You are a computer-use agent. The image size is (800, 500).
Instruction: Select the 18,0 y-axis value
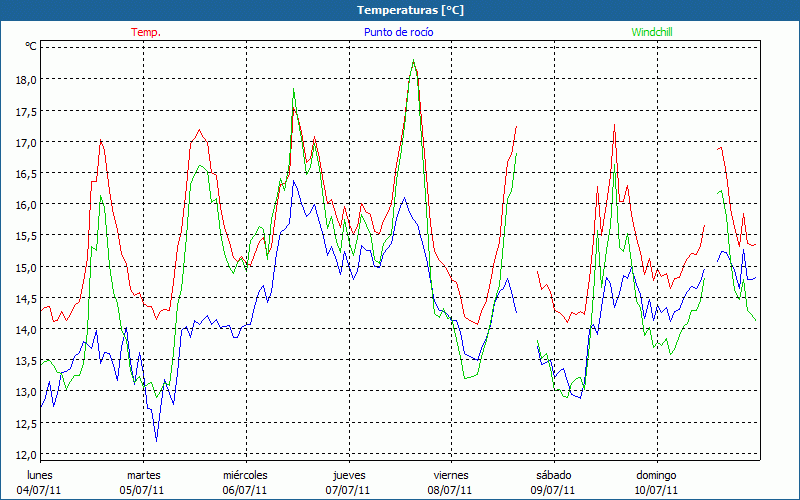[x=25, y=79]
